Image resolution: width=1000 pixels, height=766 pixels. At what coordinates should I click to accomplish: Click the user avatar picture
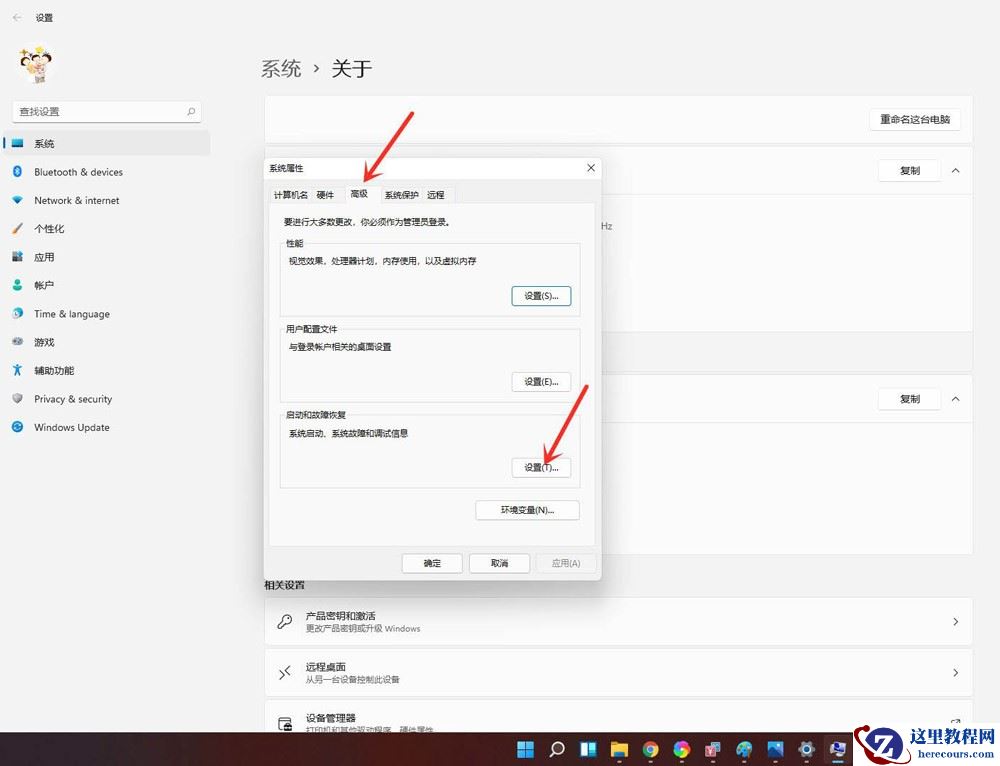[36, 63]
